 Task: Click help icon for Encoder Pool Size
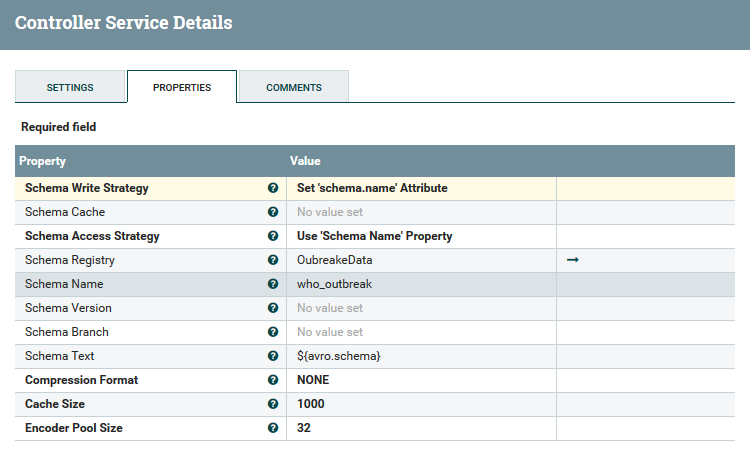tap(273, 428)
